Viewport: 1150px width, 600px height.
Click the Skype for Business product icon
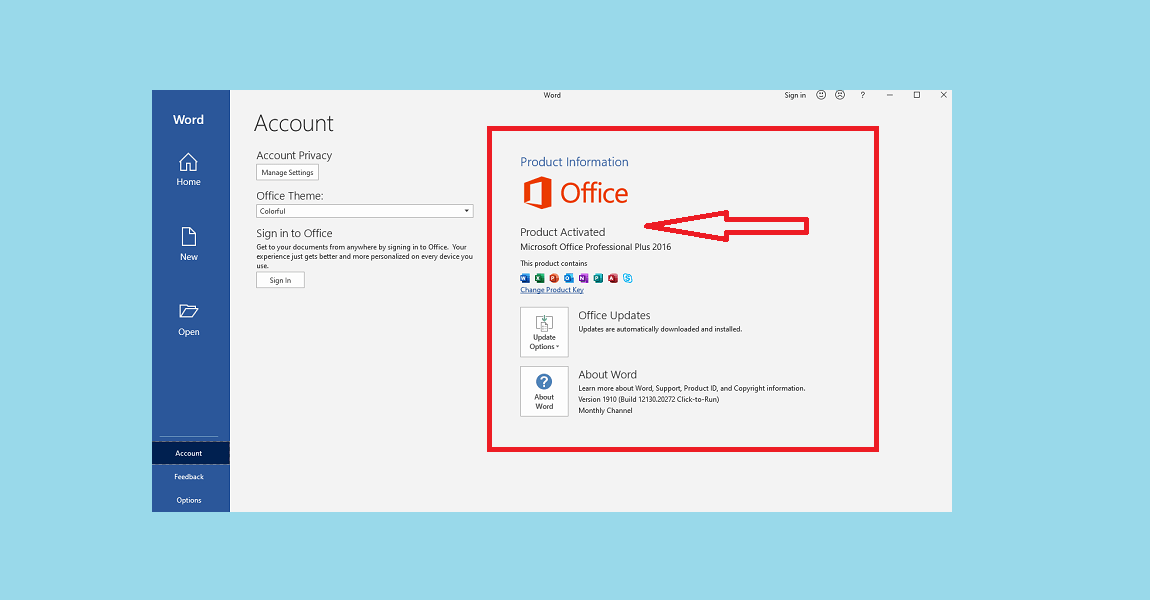coord(628,278)
